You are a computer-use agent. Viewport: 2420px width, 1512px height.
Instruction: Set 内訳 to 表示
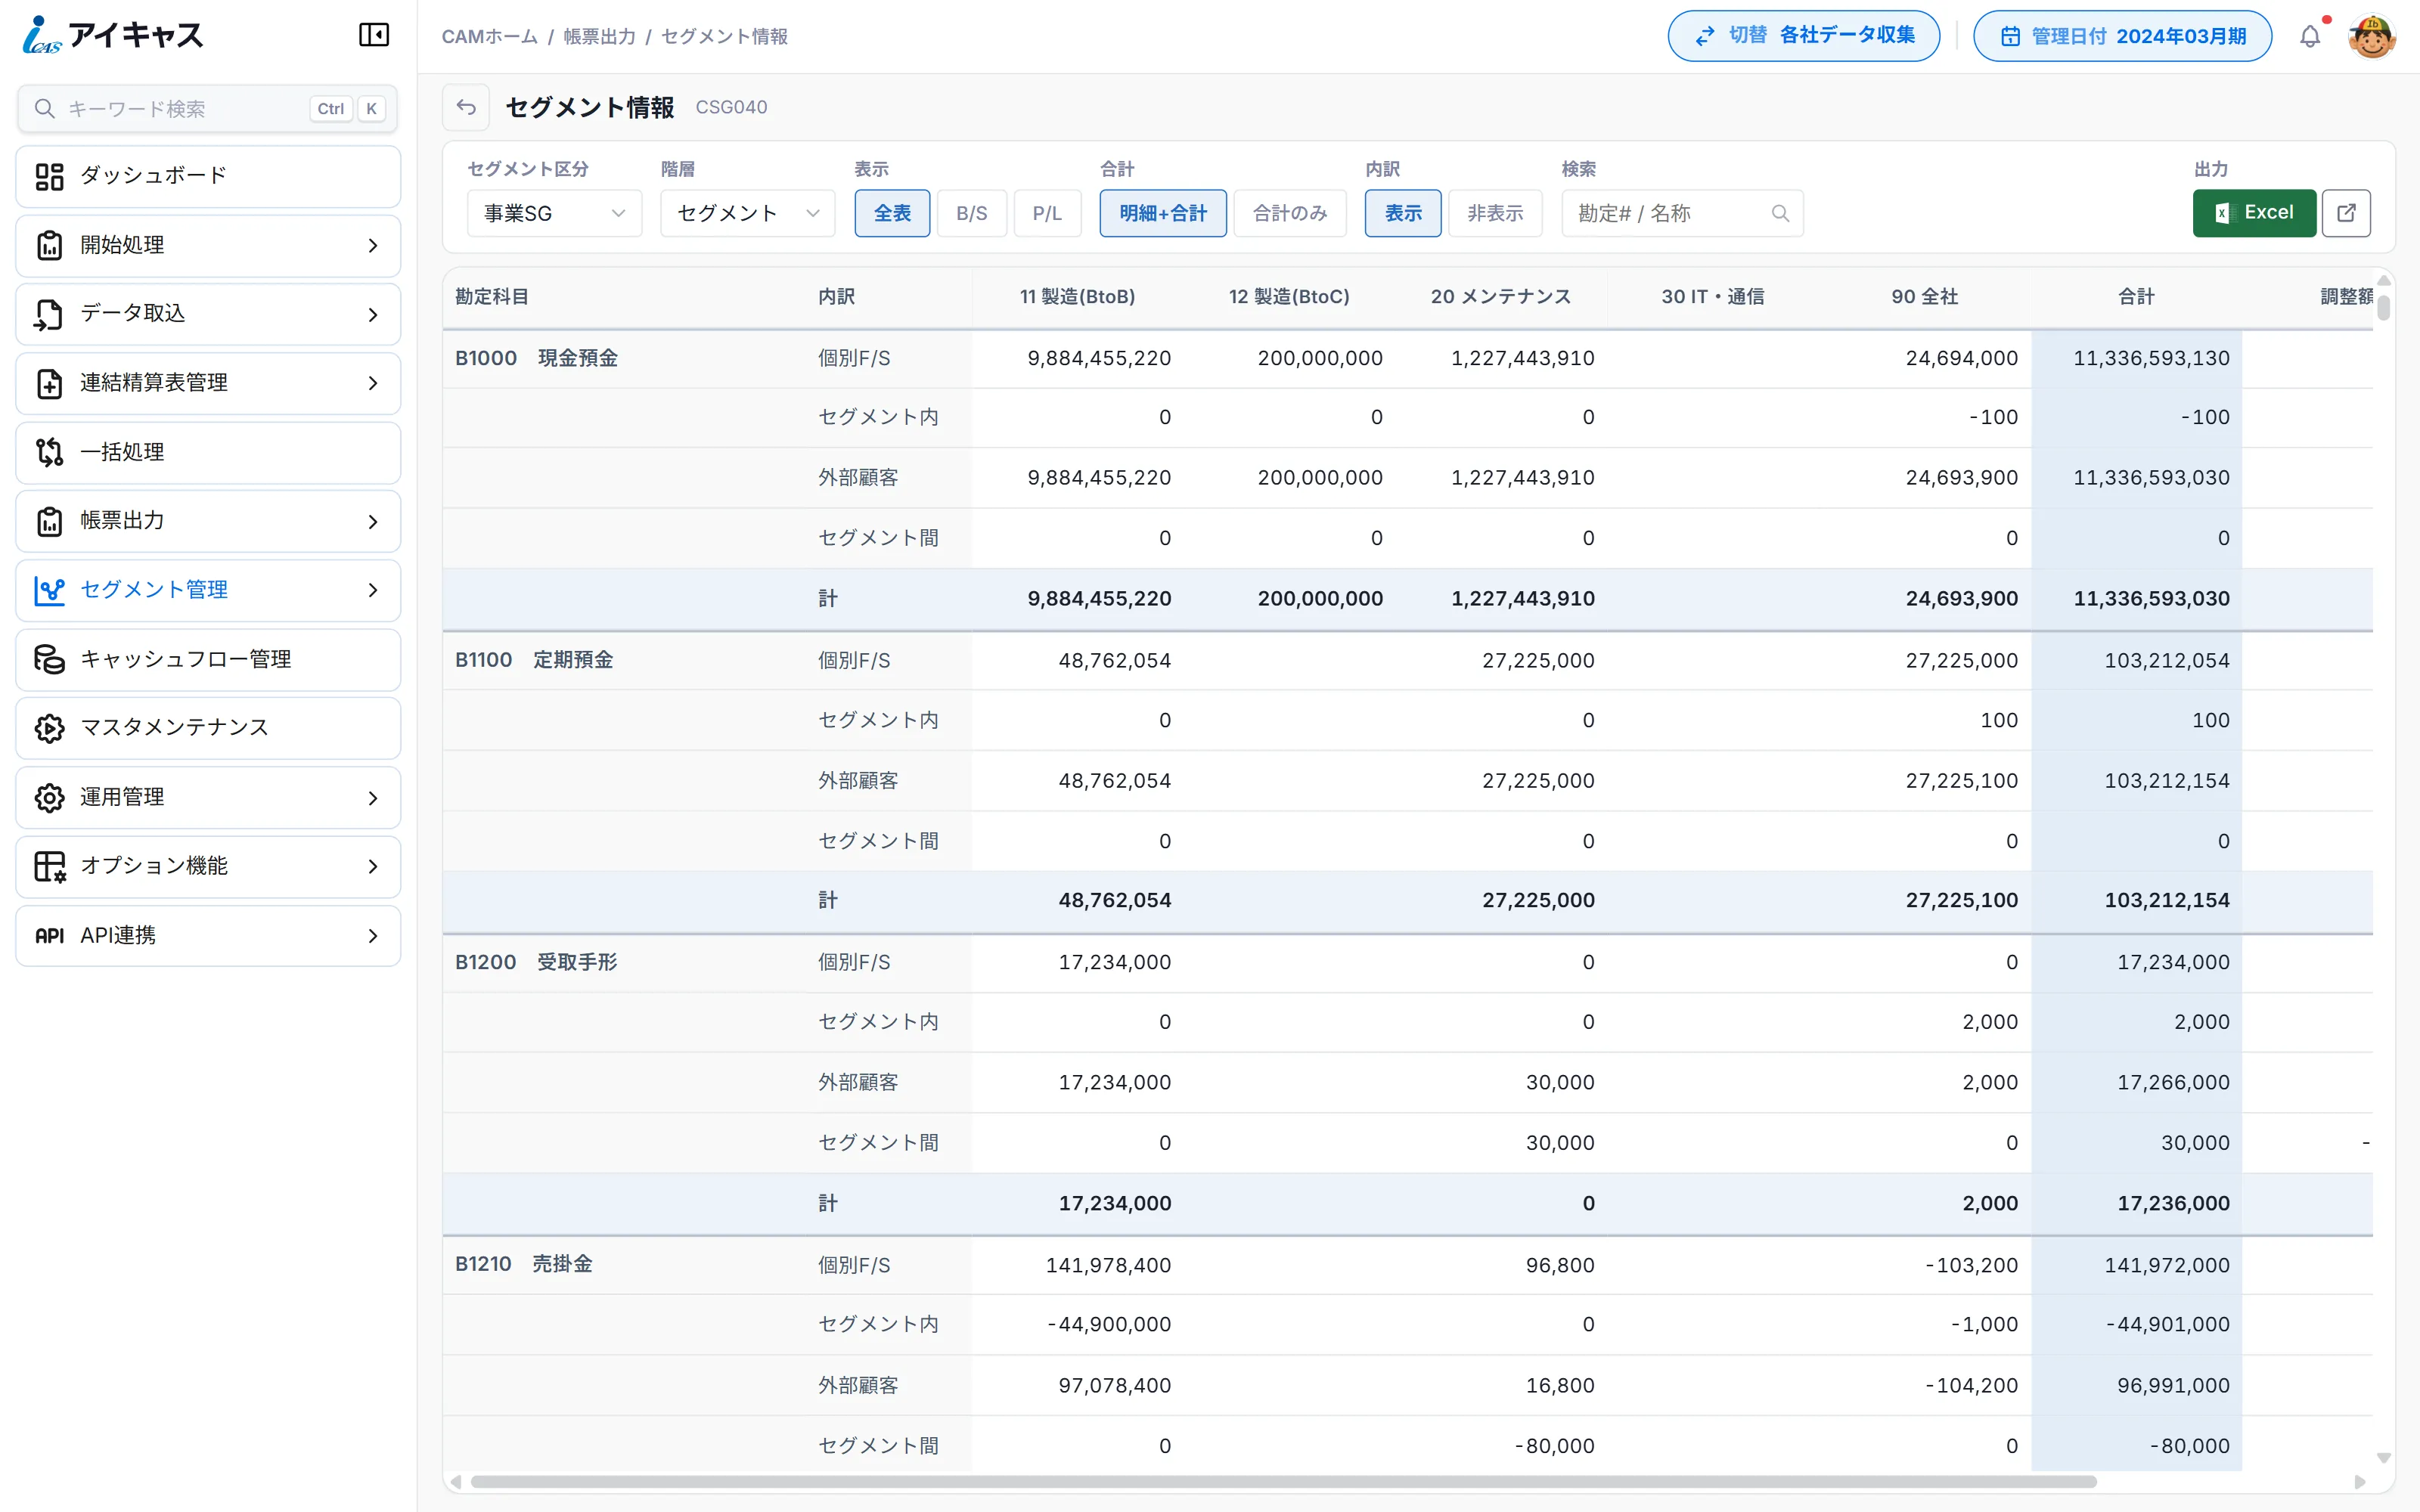coord(1403,213)
